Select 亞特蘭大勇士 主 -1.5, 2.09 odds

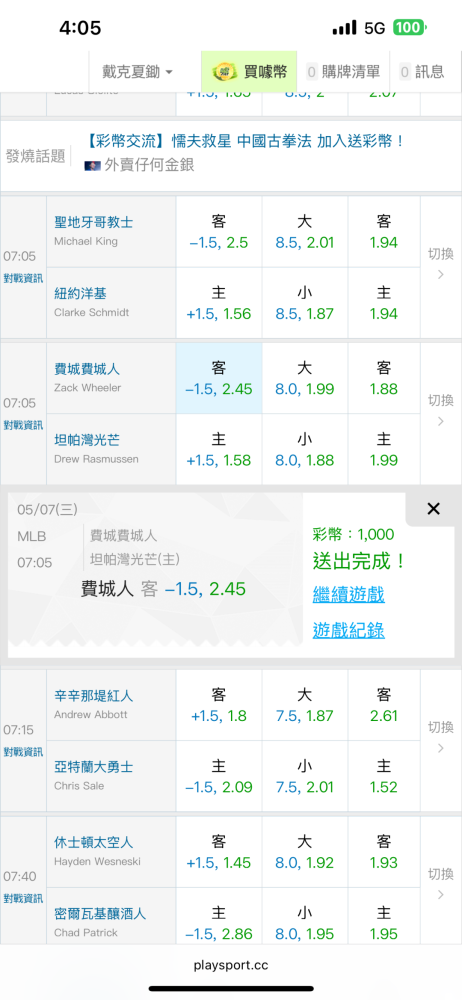pyautogui.click(x=219, y=777)
